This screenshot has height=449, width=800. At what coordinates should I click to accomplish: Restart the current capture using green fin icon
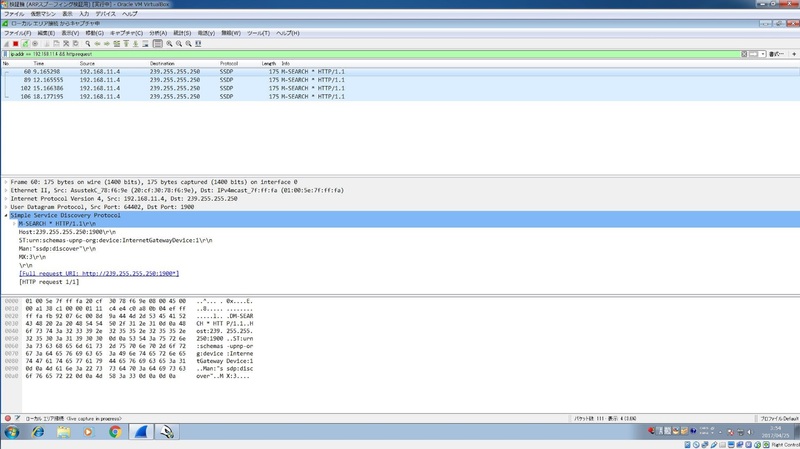pyautogui.click(x=25, y=44)
